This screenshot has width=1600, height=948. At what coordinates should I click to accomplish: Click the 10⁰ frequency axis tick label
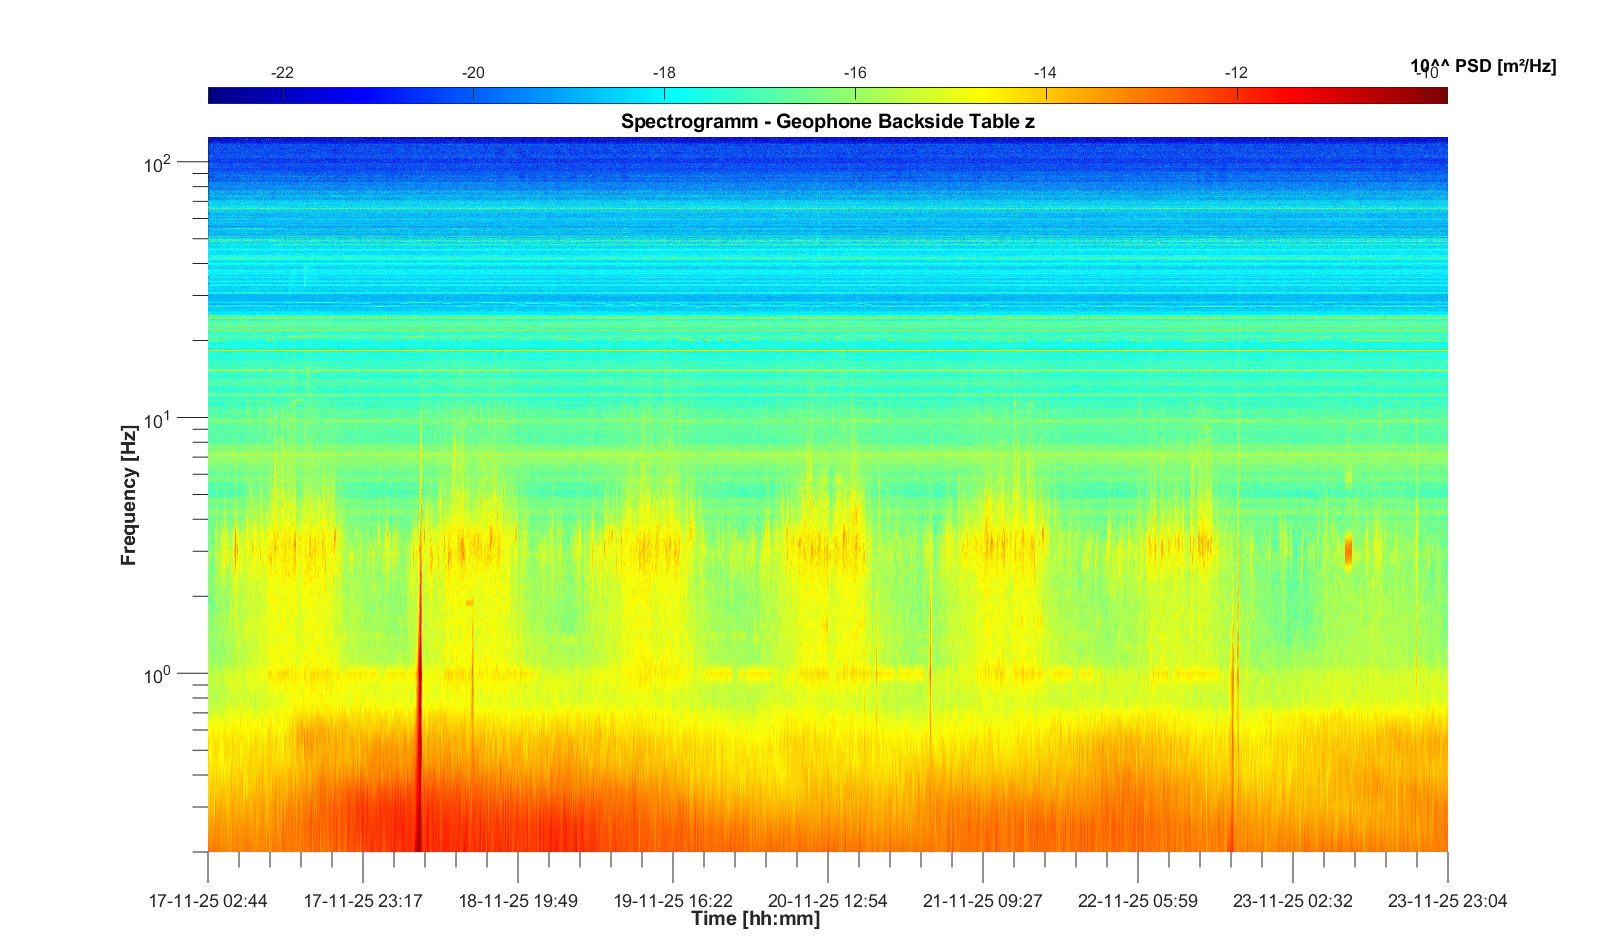159,676
